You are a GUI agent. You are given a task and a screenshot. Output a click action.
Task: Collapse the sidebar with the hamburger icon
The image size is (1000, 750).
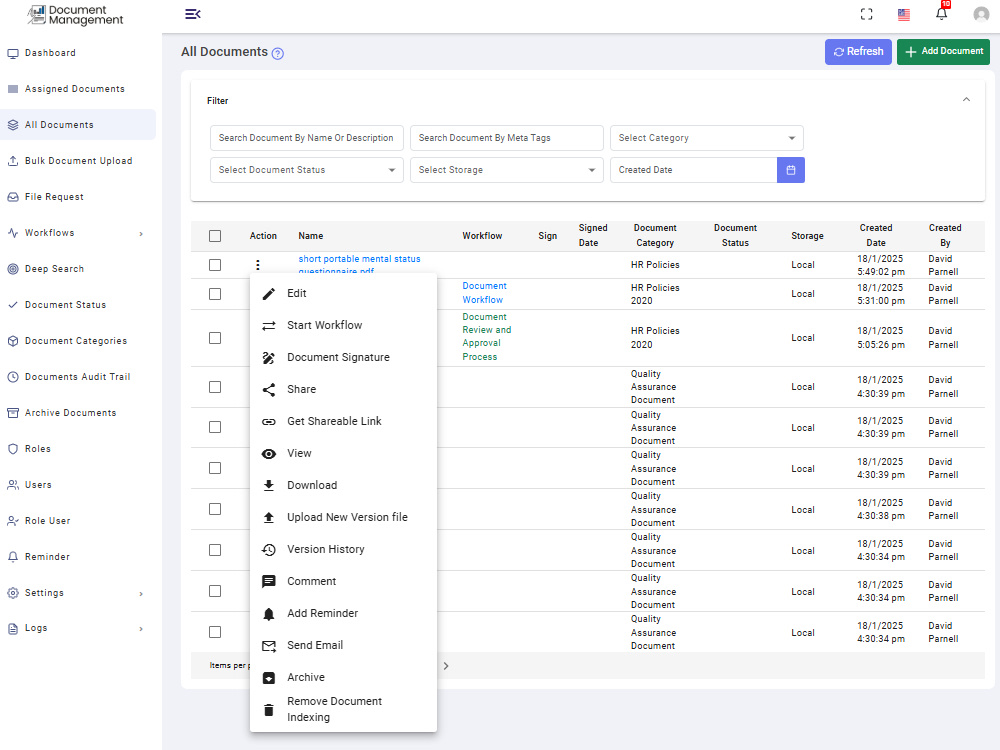(193, 14)
